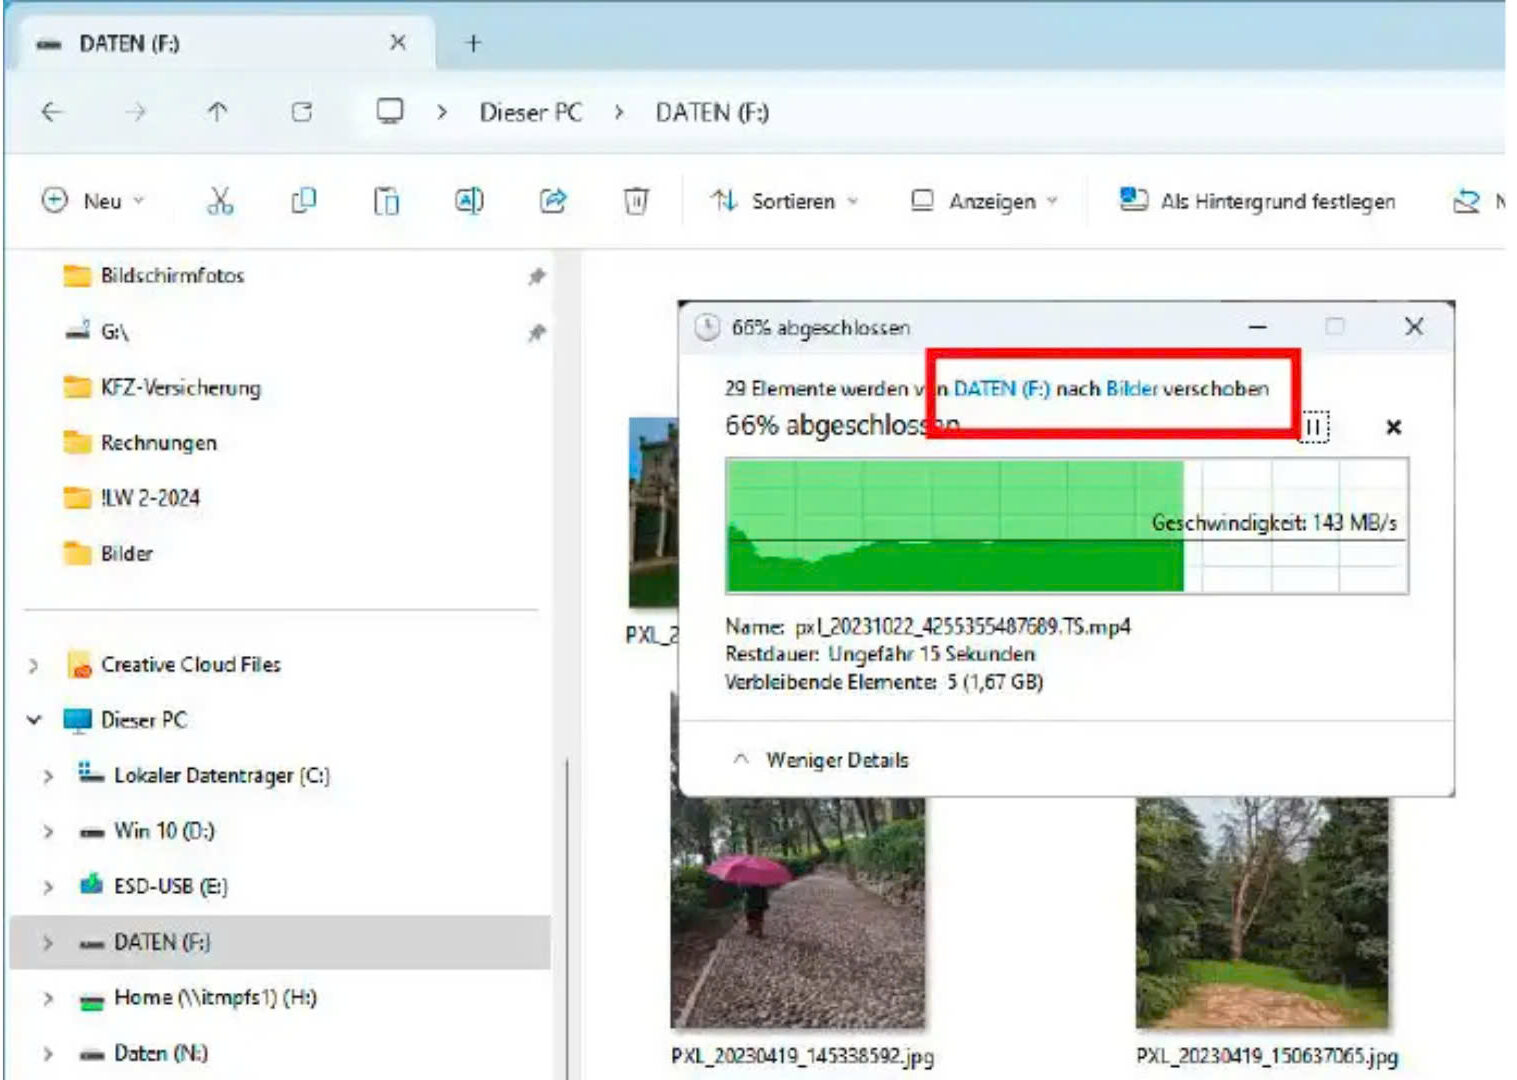Open a new tab with plus button
This screenshot has width=1517, height=1080.
(473, 43)
